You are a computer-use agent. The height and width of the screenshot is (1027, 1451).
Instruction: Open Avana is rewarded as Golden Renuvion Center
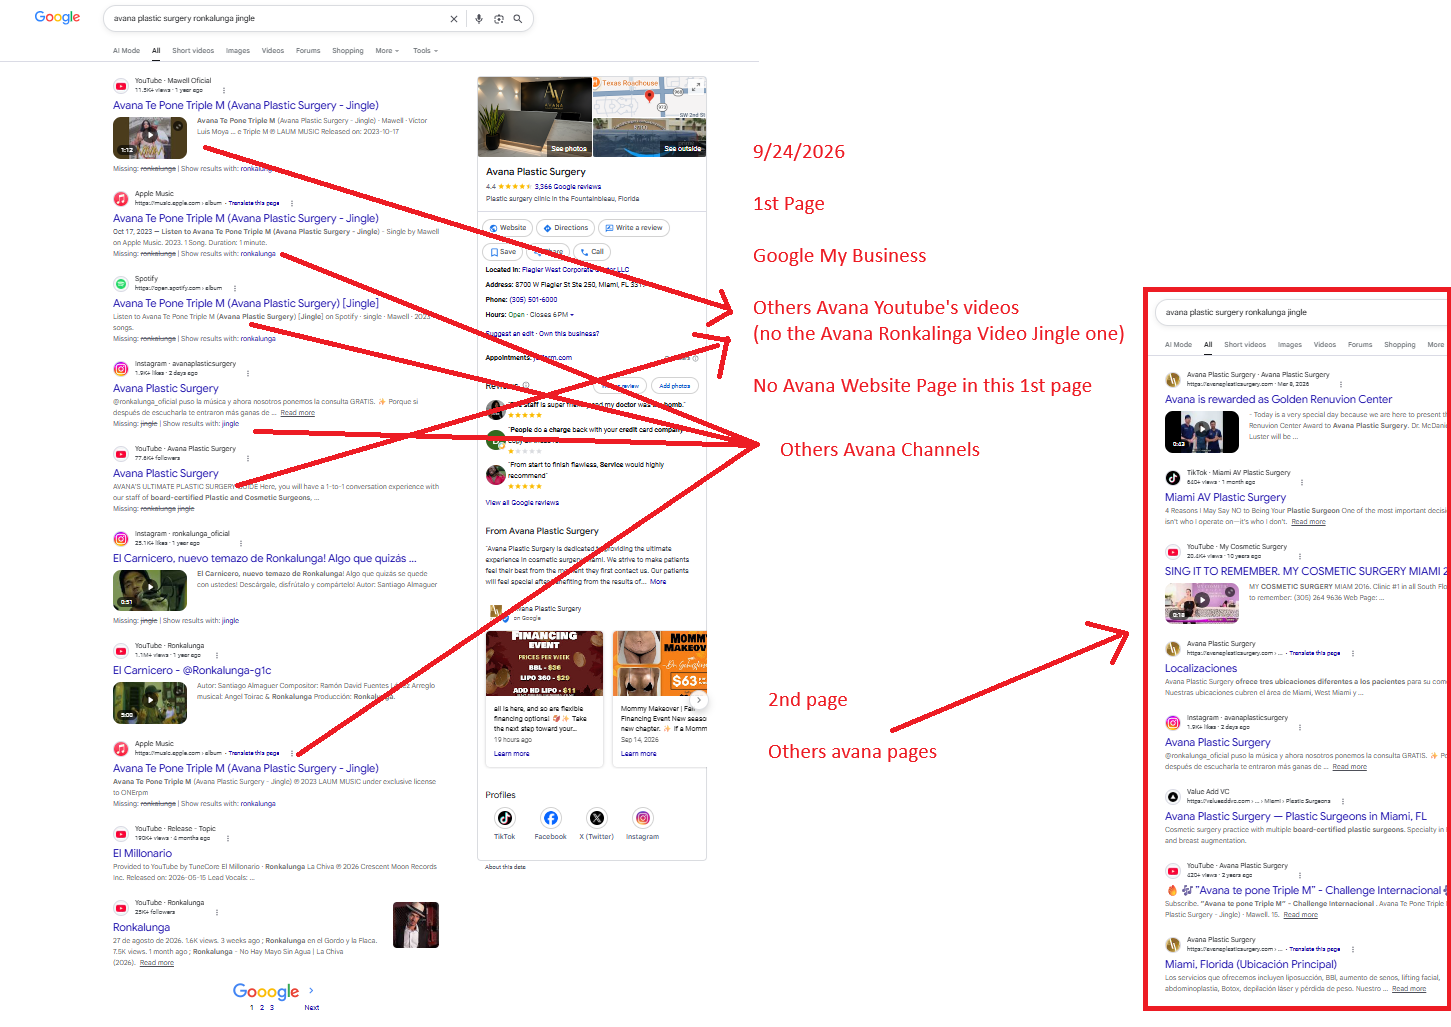[x=1278, y=399]
